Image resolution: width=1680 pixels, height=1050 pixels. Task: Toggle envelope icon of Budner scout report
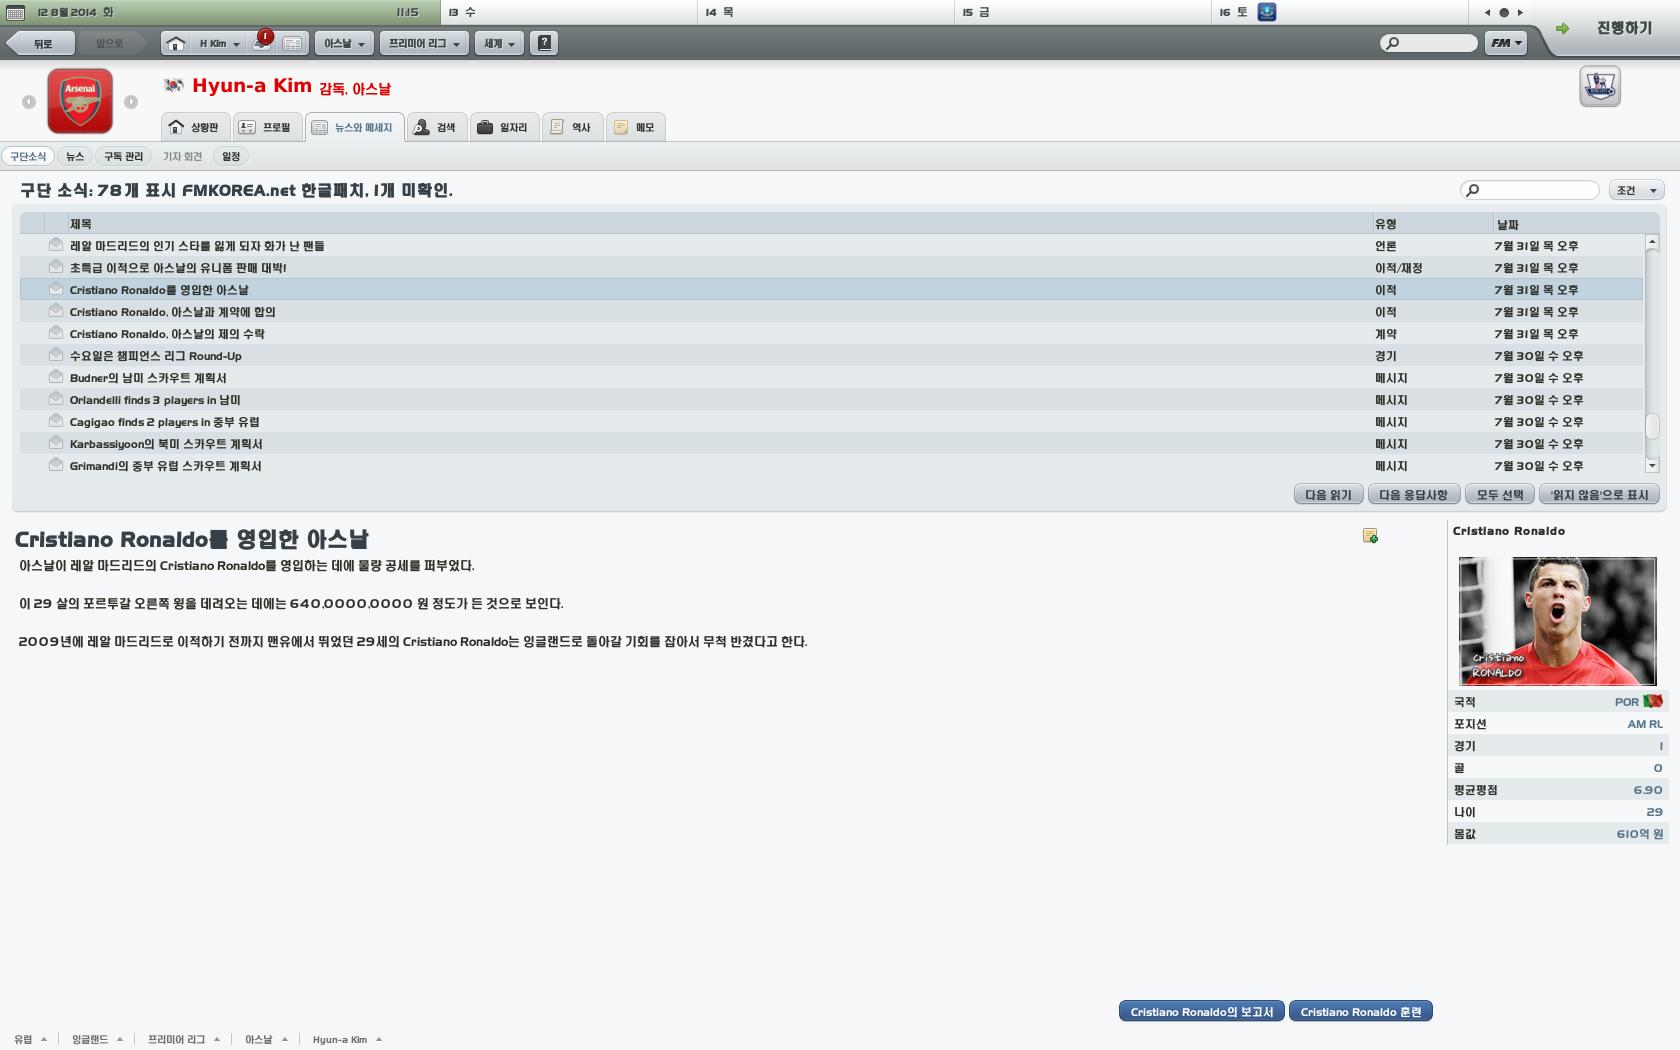point(56,377)
